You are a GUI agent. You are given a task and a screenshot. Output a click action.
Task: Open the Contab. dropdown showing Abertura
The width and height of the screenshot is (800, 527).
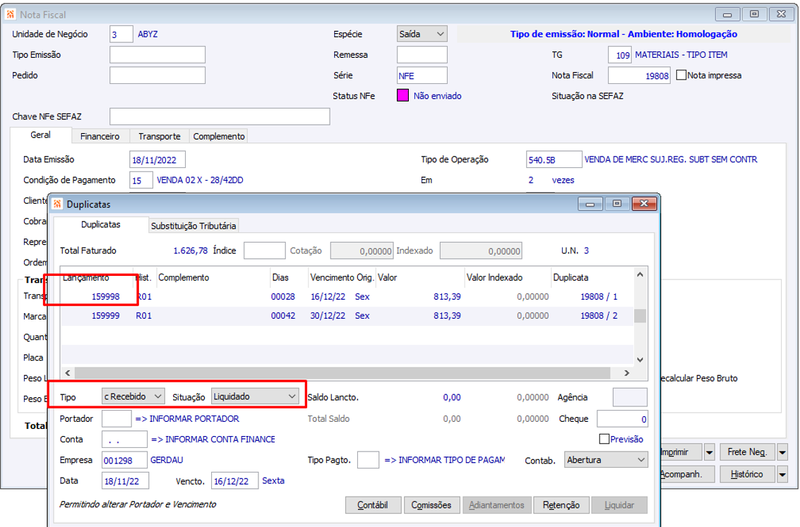(606, 460)
